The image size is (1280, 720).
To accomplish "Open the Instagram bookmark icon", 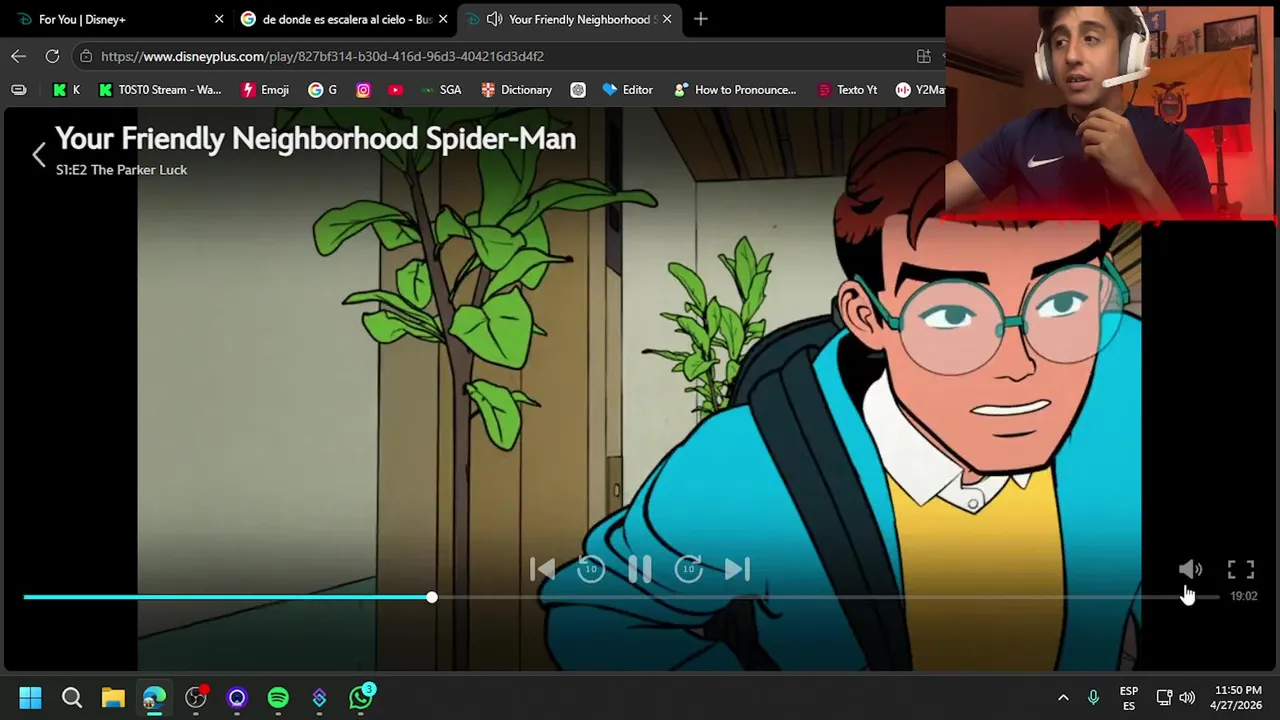I will click(x=363, y=90).
